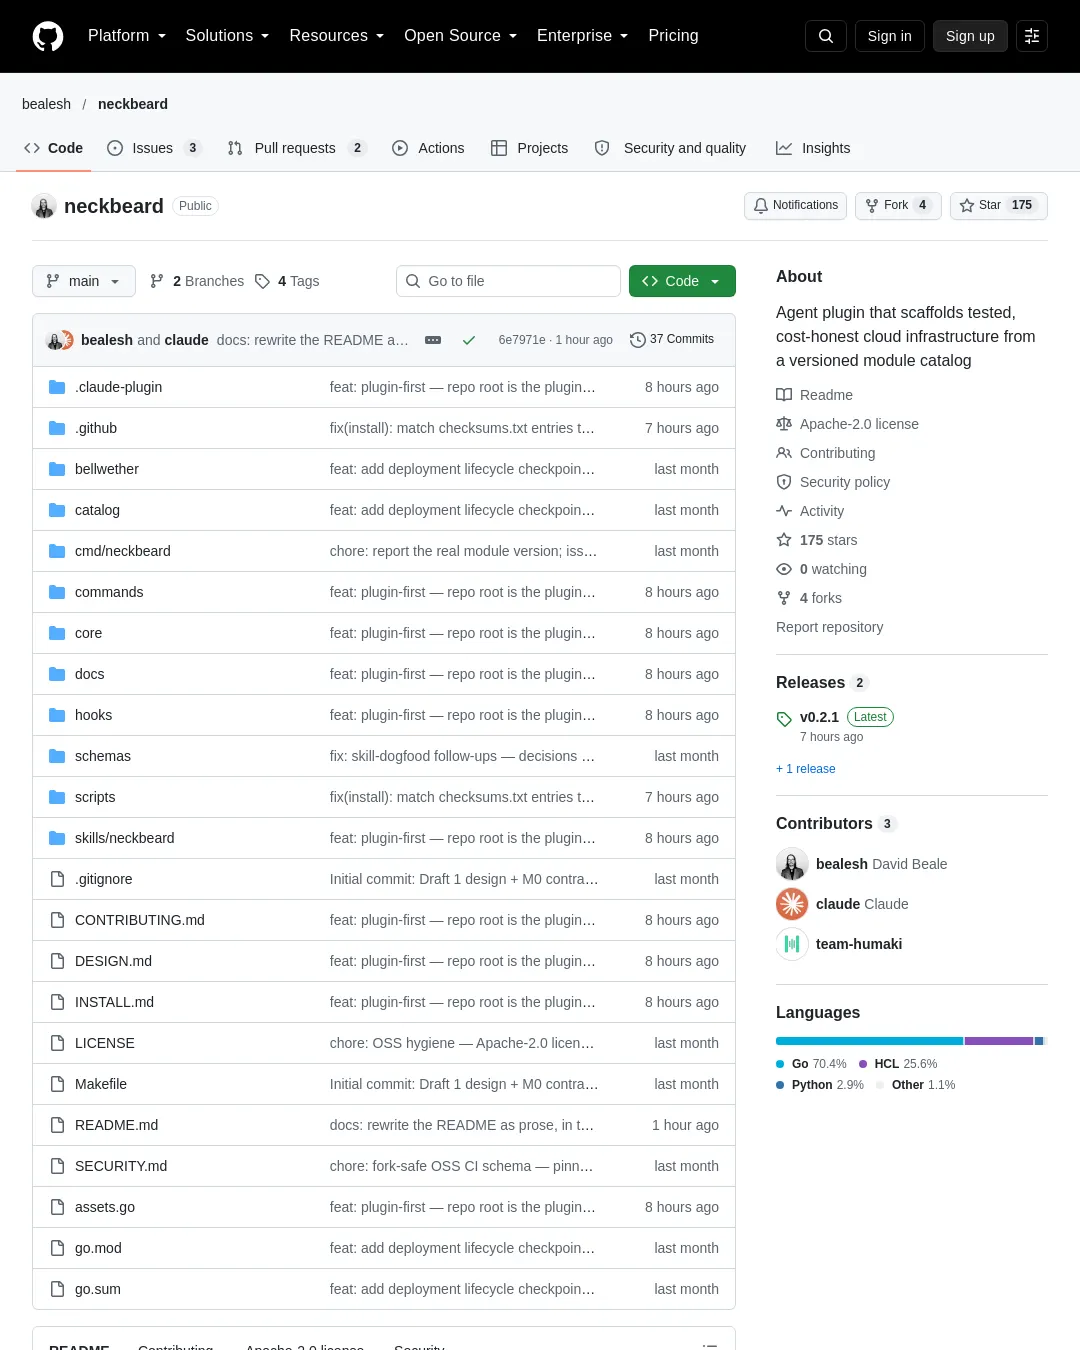Click the history clock icon by 37 Commits
The width and height of the screenshot is (1080, 1350).
637,340
